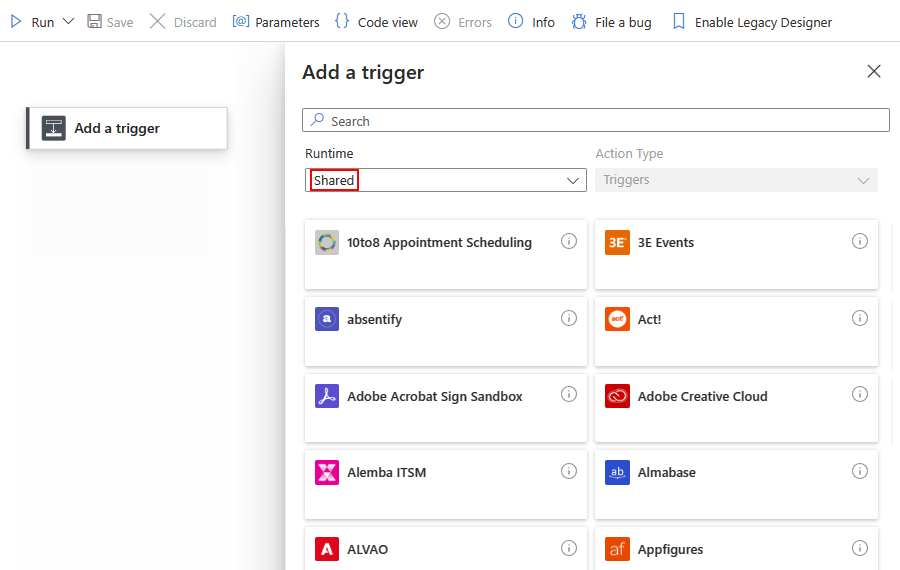Screen dimensions: 900x570
Task: Click File a bug
Action: click(x=611, y=21)
